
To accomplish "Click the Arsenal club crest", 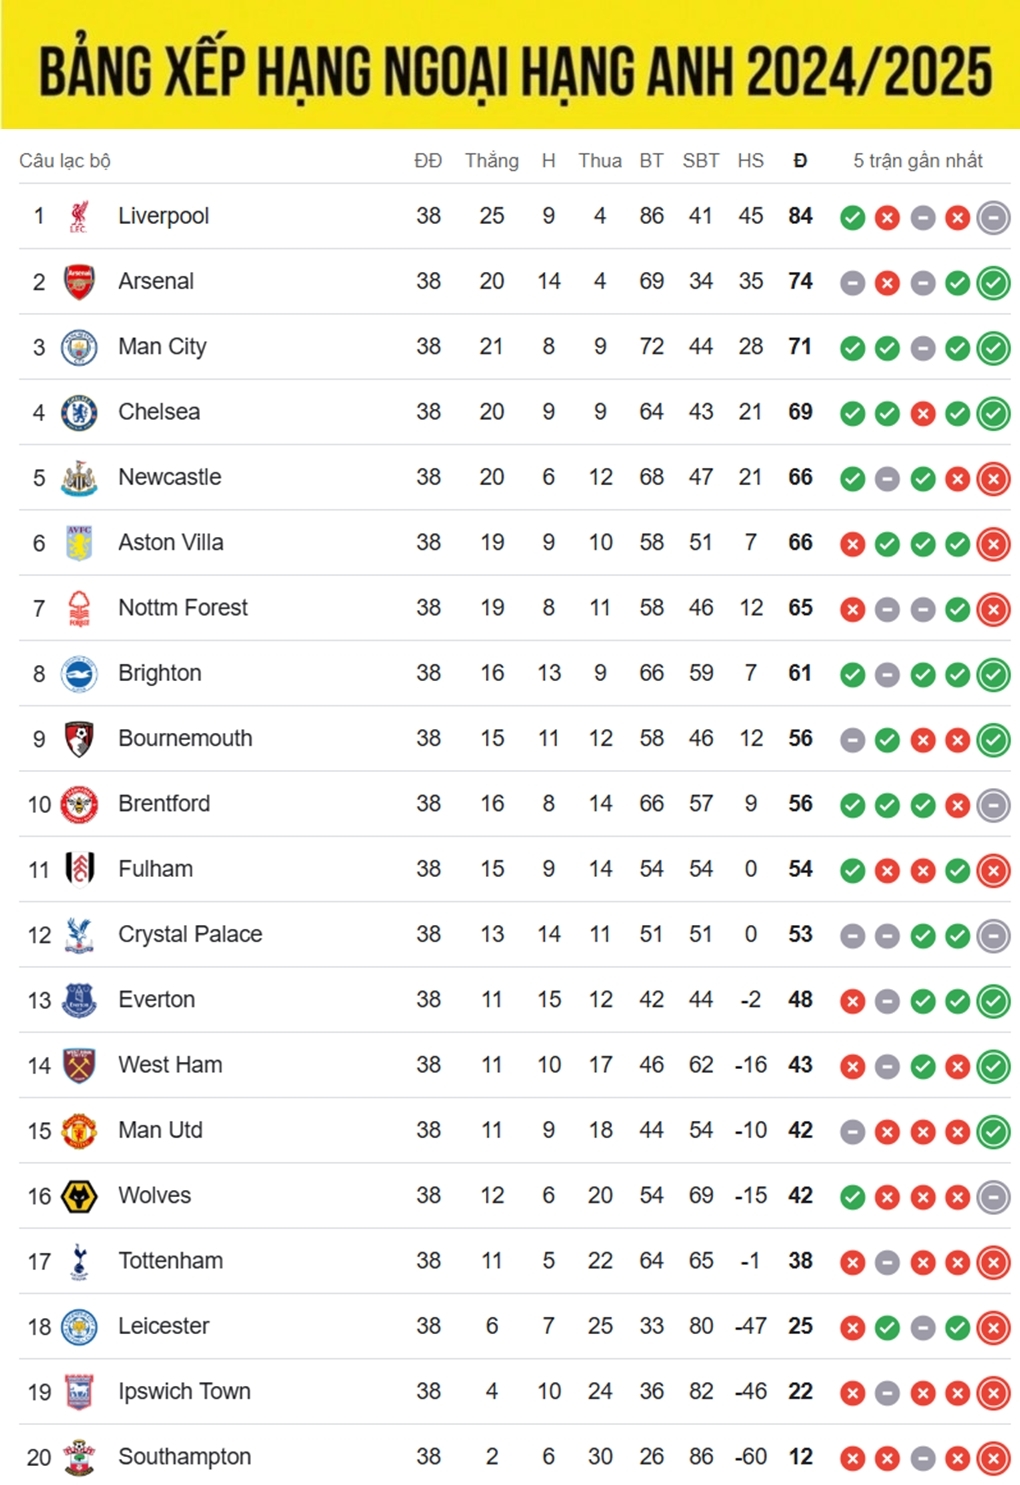I will point(79,282).
